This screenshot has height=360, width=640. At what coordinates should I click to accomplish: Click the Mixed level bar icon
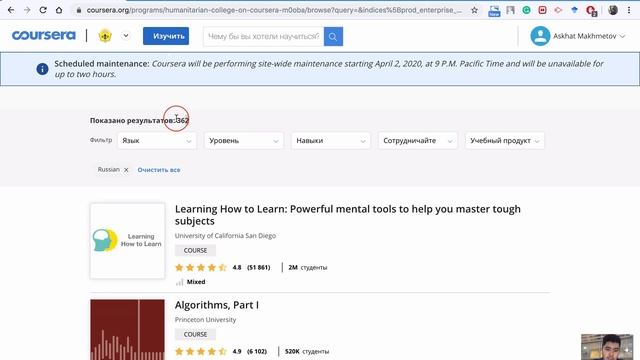[179, 282]
